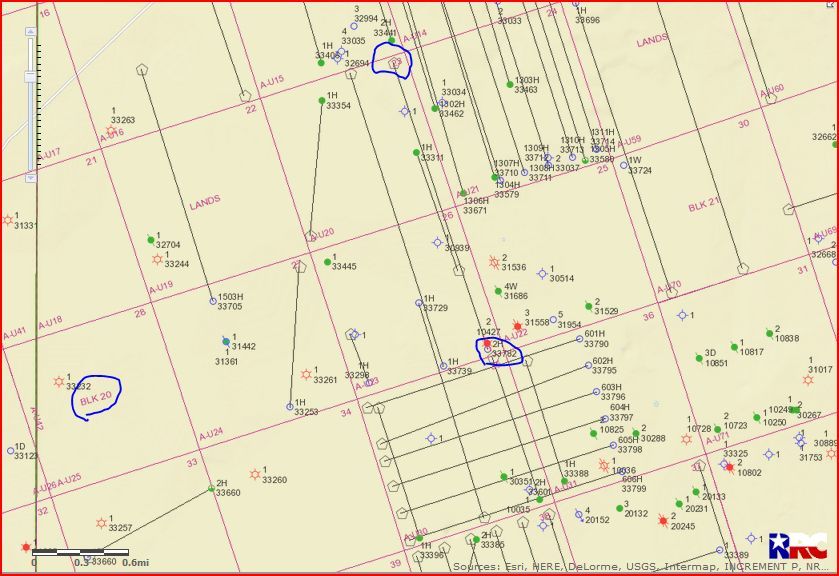Viewport: 839px width, 576px height.
Task: Click the BLK 21 block label
Action: point(704,204)
